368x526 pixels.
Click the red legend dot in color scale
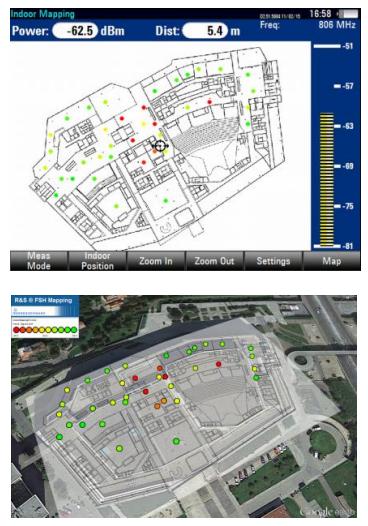pyautogui.click(x=16, y=330)
